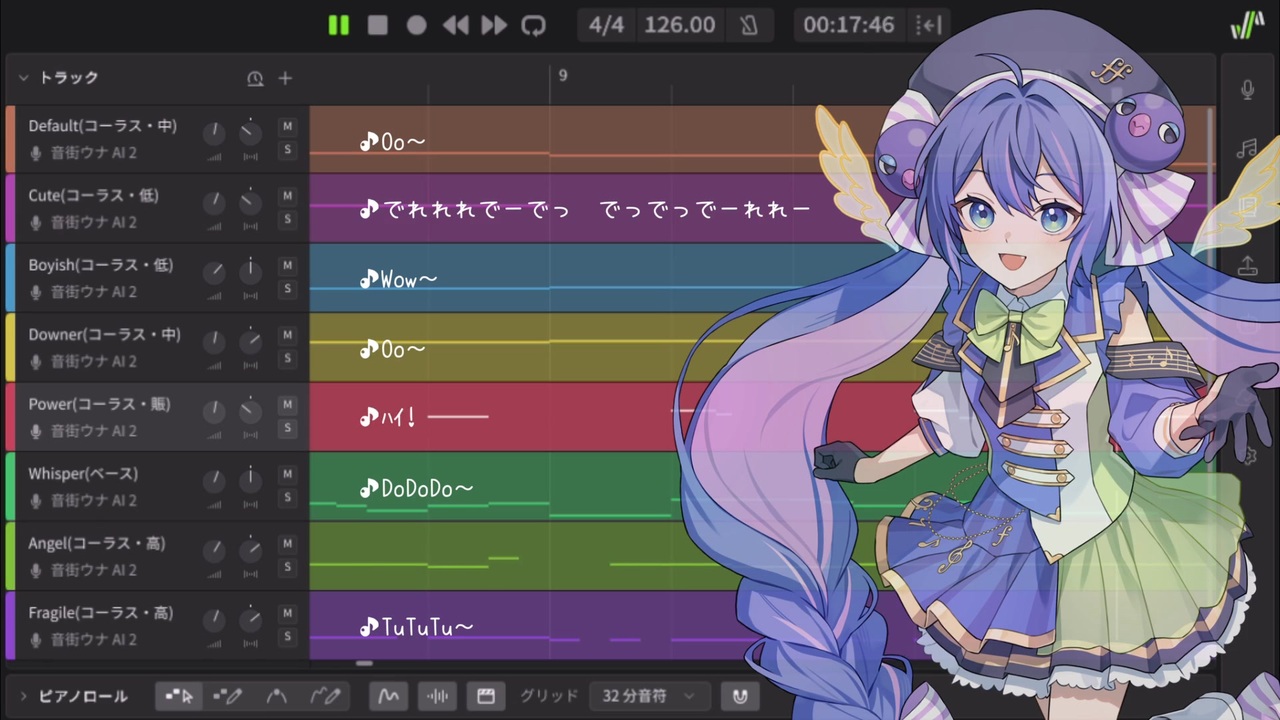Toggle the waveform display button
This screenshot has height=720, width=1280.
(x=437, y=696)
